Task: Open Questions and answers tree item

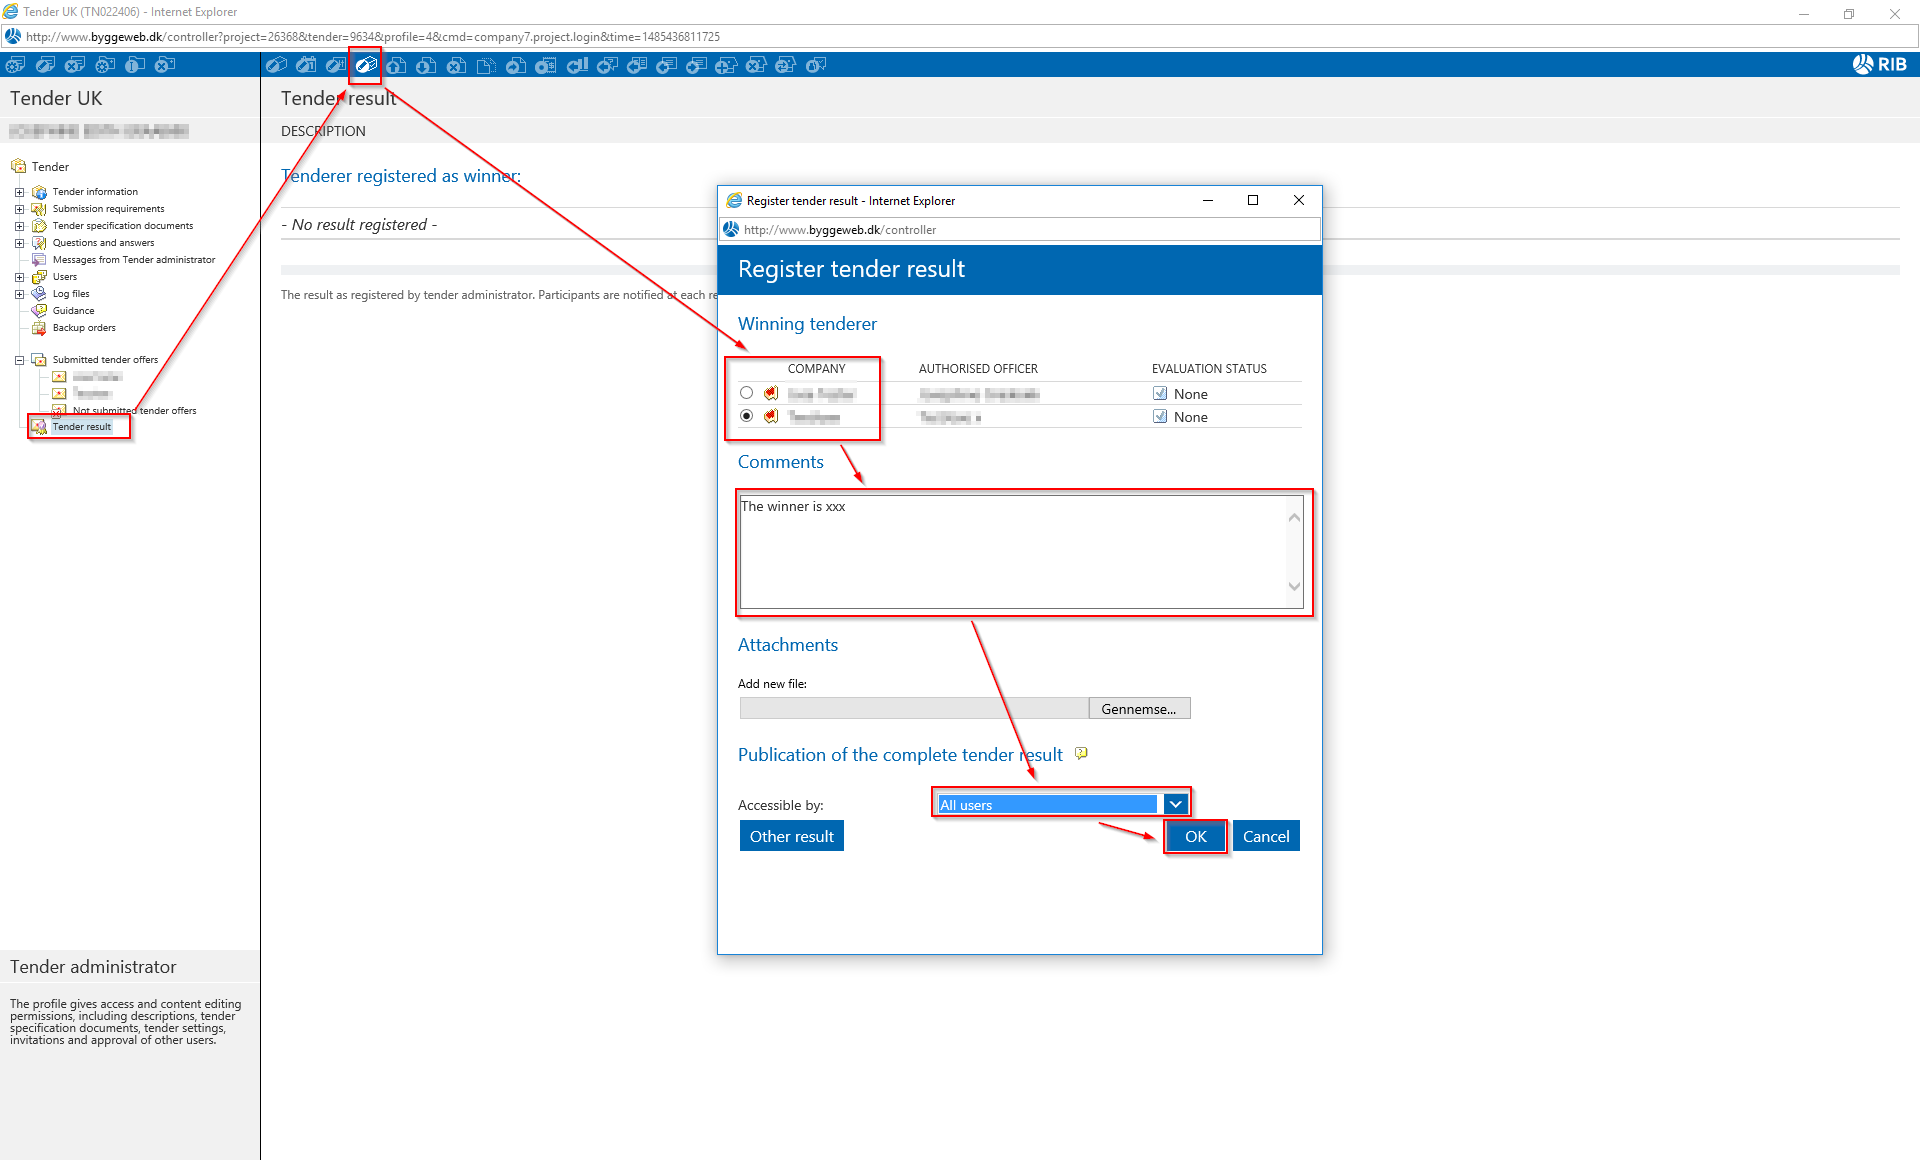Action: tap(103, 243)
